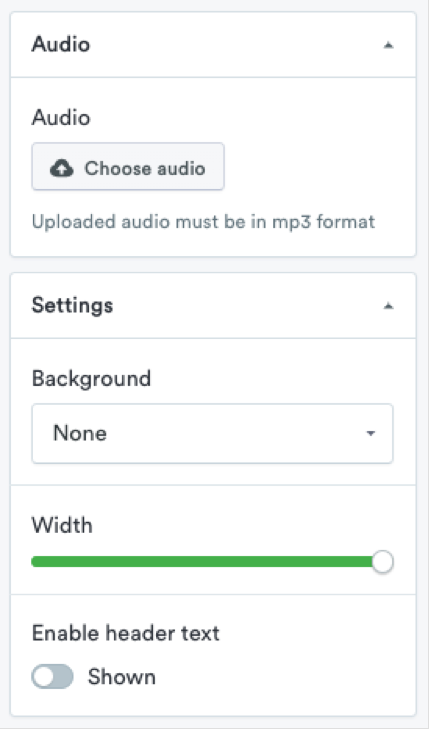
Task: Click the Choose audio button text
Action: [x=145, y=168]
